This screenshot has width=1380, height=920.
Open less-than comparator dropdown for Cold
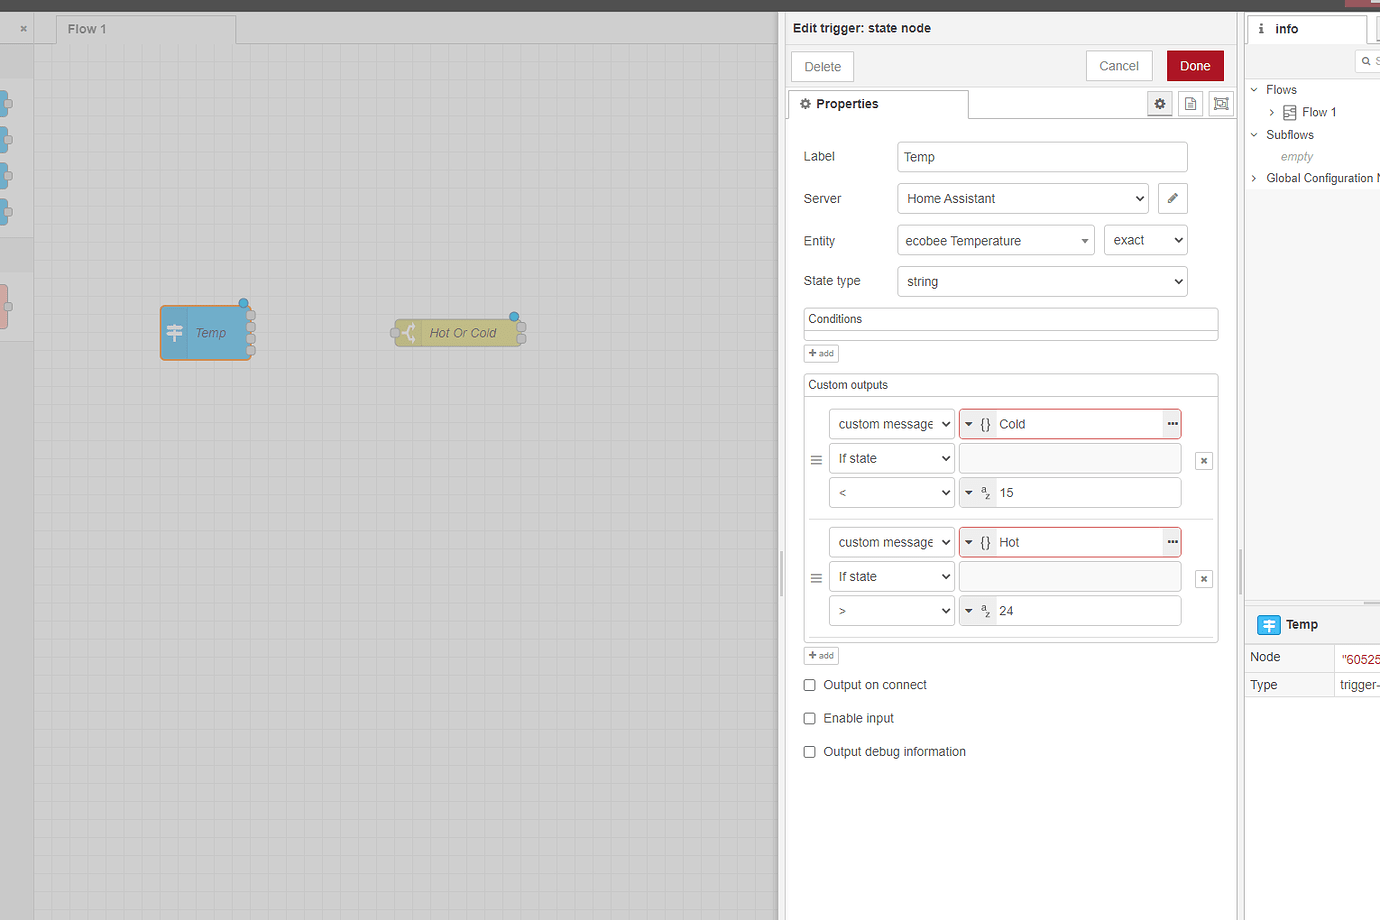click(891, 493)
